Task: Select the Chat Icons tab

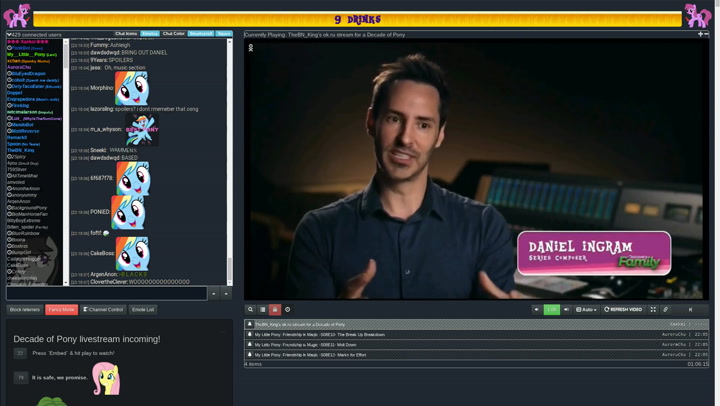Action: coord(126,34)
